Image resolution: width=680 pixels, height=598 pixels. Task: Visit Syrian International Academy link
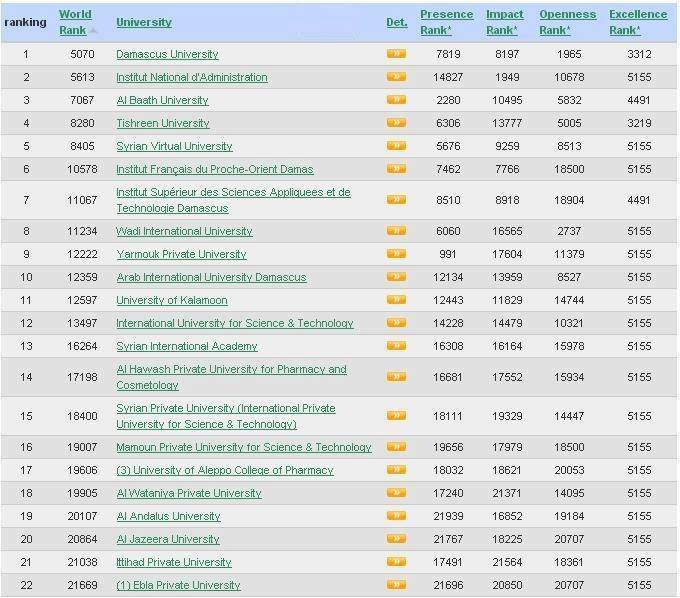click(x=187, y=346)
